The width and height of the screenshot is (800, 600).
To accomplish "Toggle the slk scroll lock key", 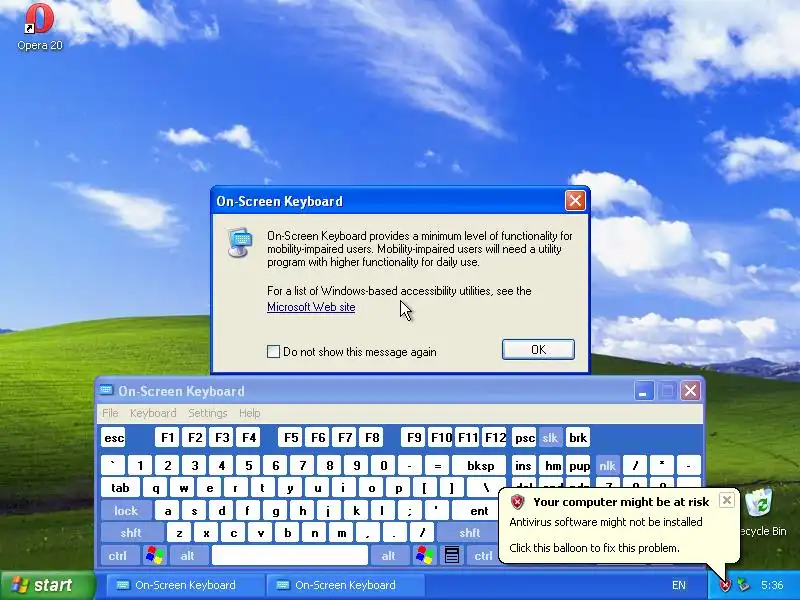I will (x=550, y=438).
